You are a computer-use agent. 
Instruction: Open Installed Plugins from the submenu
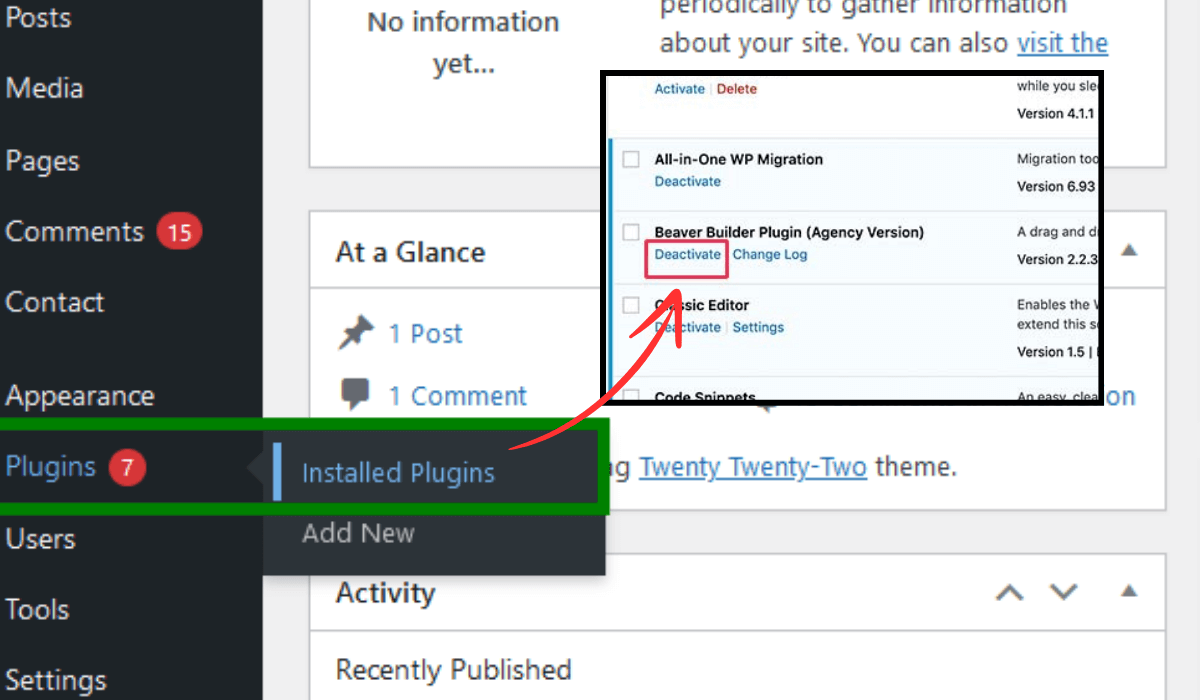click(398, 472)
